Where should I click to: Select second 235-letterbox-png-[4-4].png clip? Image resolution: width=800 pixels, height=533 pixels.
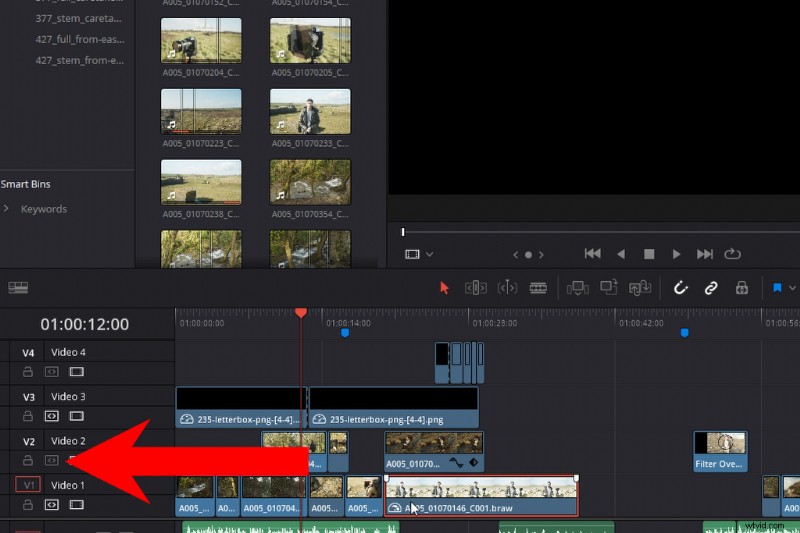click(x=394, y=407)
